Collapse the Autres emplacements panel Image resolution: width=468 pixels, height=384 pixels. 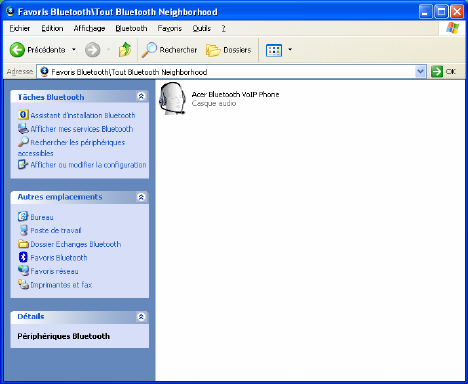coord(141,197)
